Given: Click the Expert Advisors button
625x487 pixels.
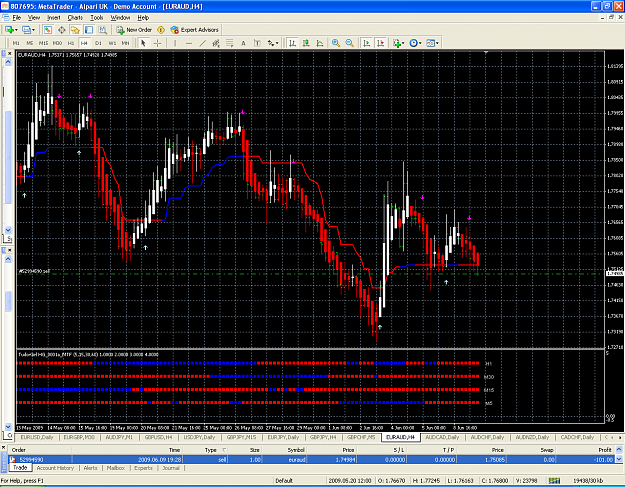Looking at the screenshot, I should coord(195,30).
